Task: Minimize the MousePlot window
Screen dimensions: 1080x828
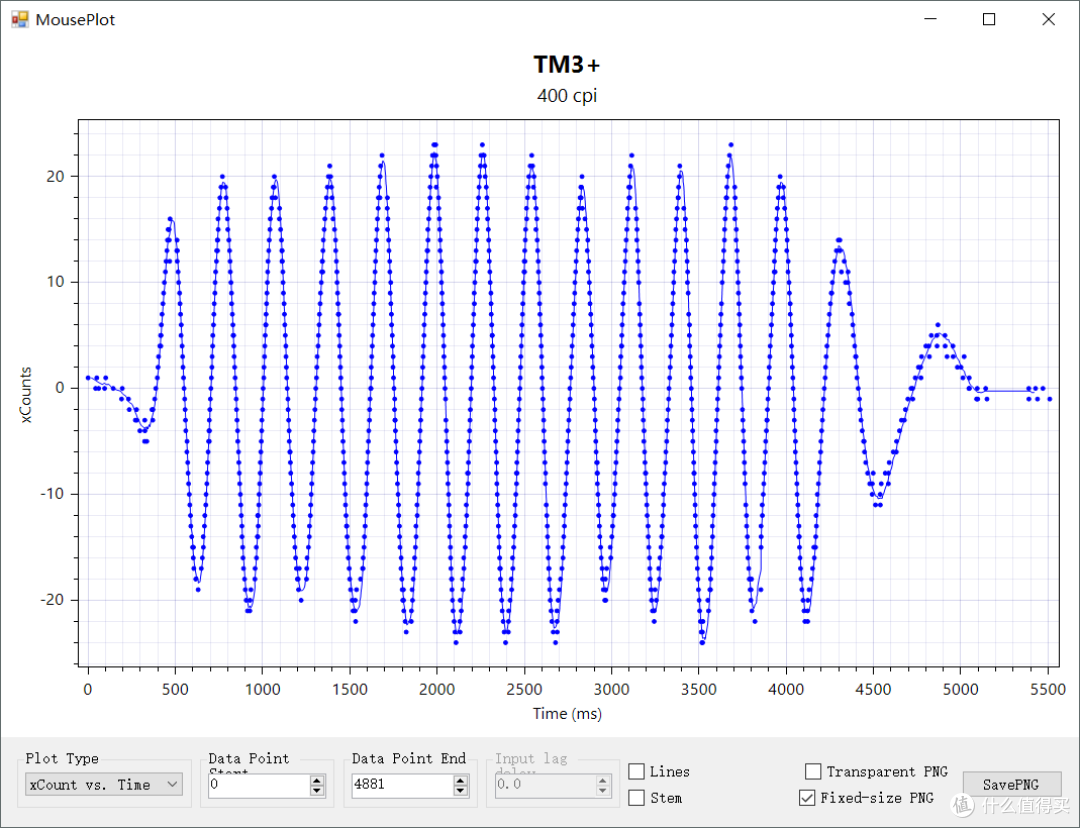Action: tap(931, 19)
